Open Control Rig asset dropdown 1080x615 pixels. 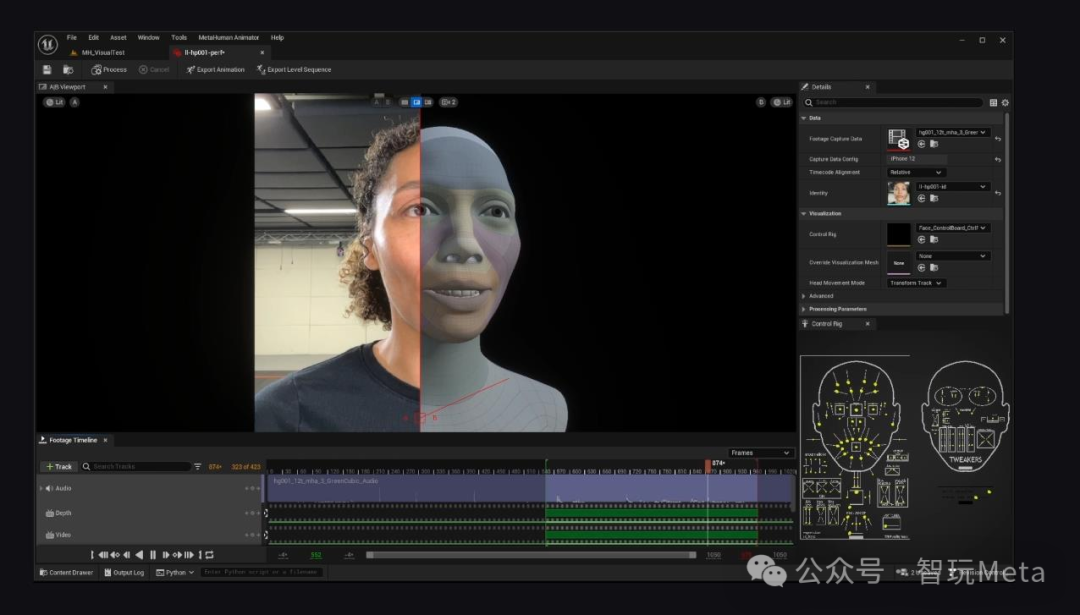coord(953,228)
